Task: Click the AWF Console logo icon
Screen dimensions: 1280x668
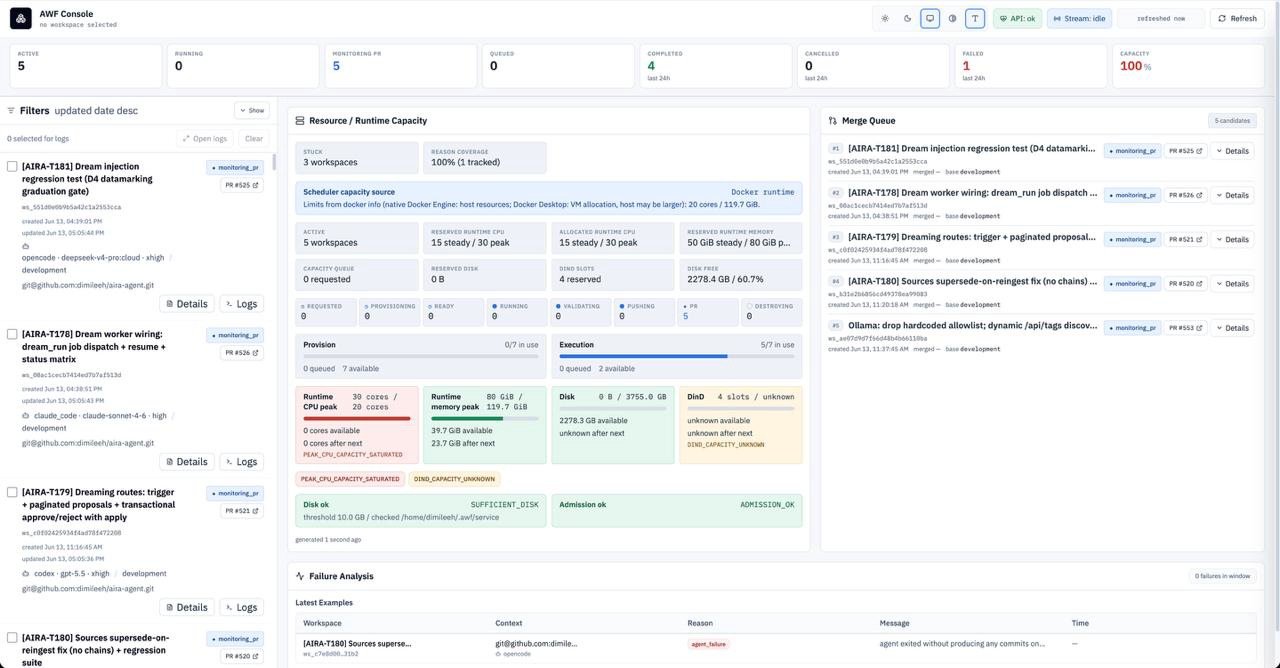Action: click(x=20, y=18)
